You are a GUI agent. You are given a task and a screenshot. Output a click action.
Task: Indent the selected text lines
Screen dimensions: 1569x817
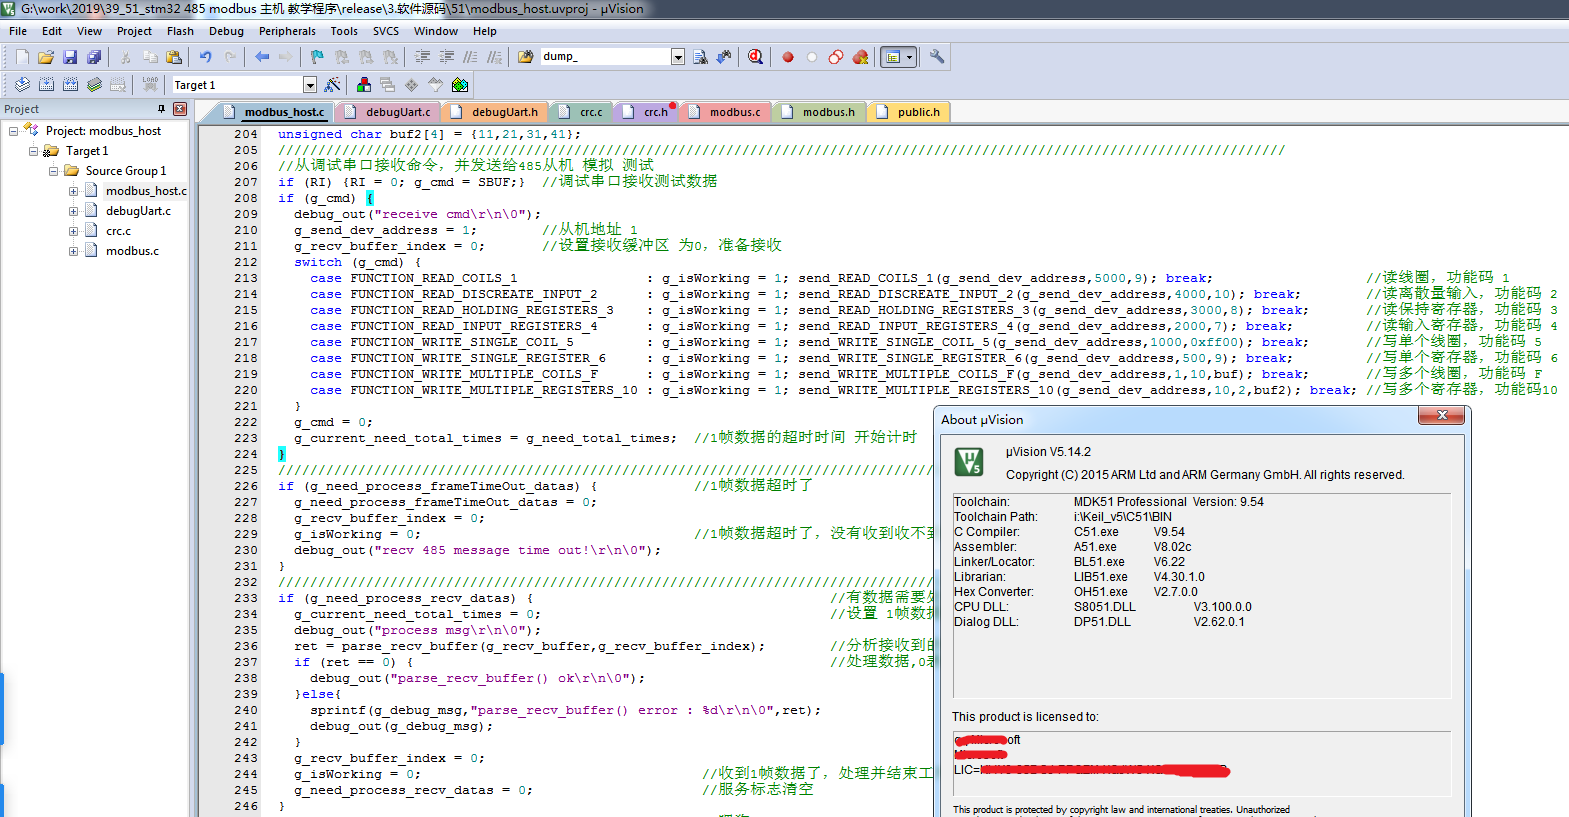coord(423,57)
